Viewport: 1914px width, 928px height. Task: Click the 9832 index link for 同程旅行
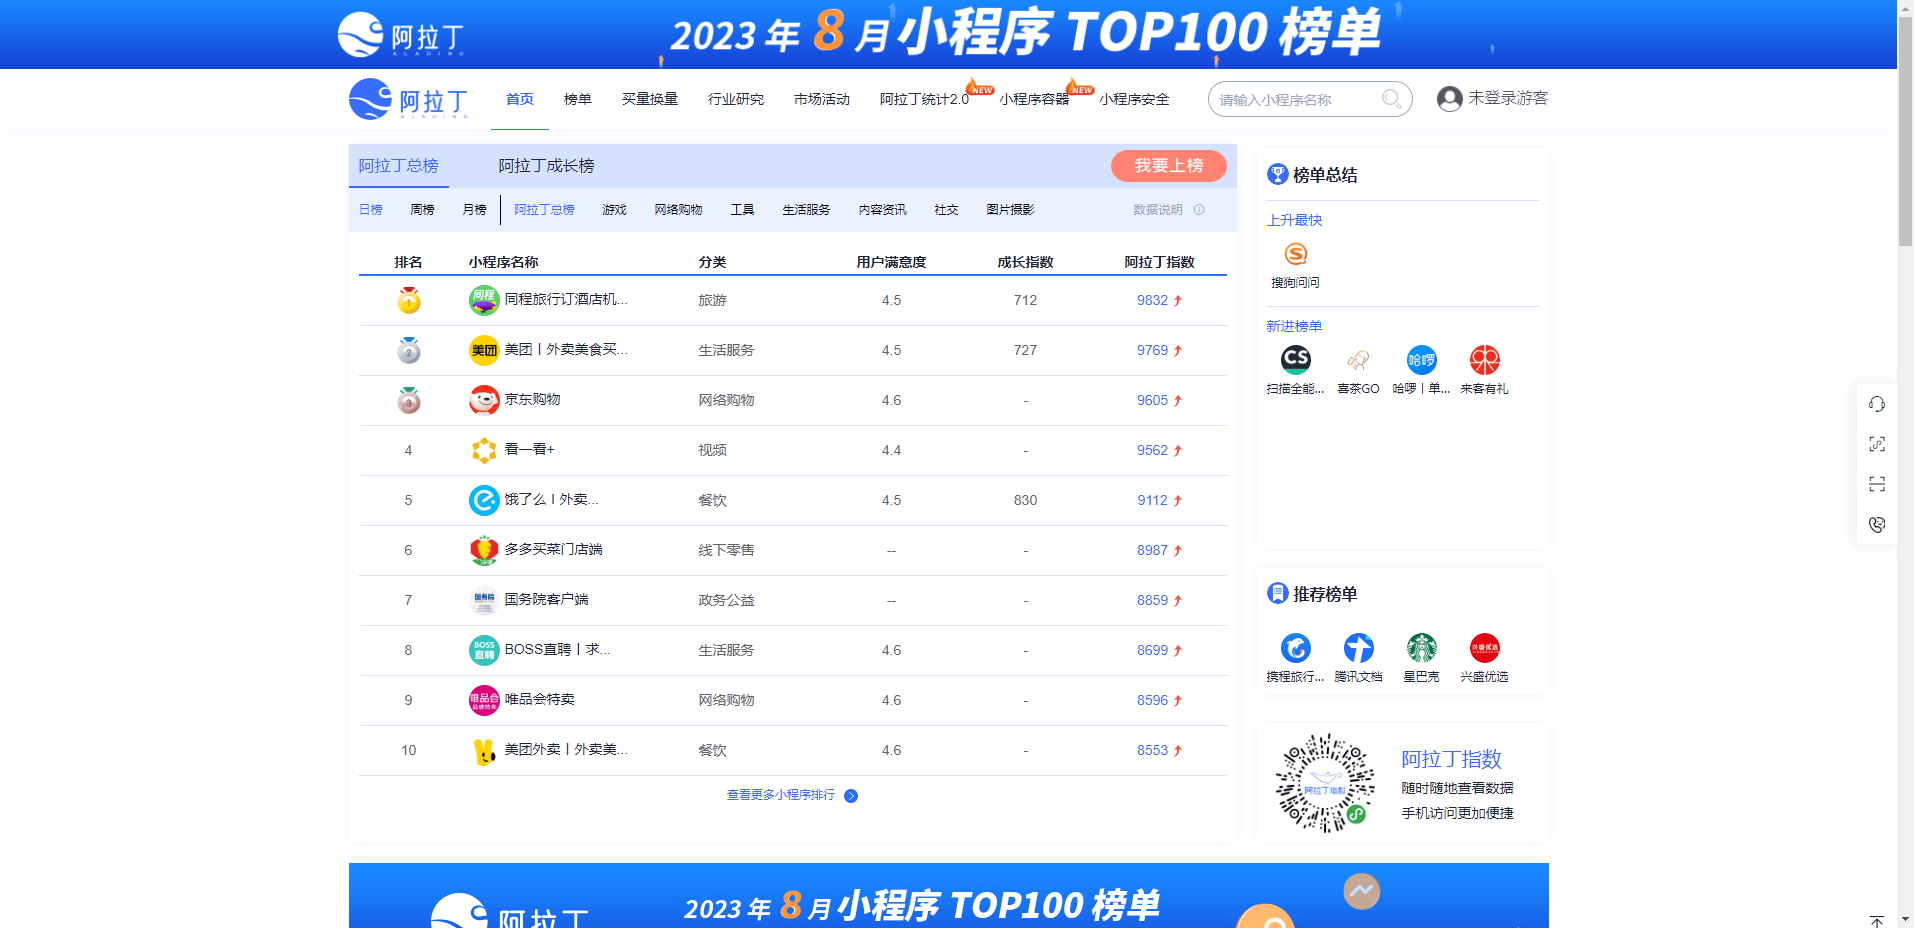click(x=1151, y=300)
